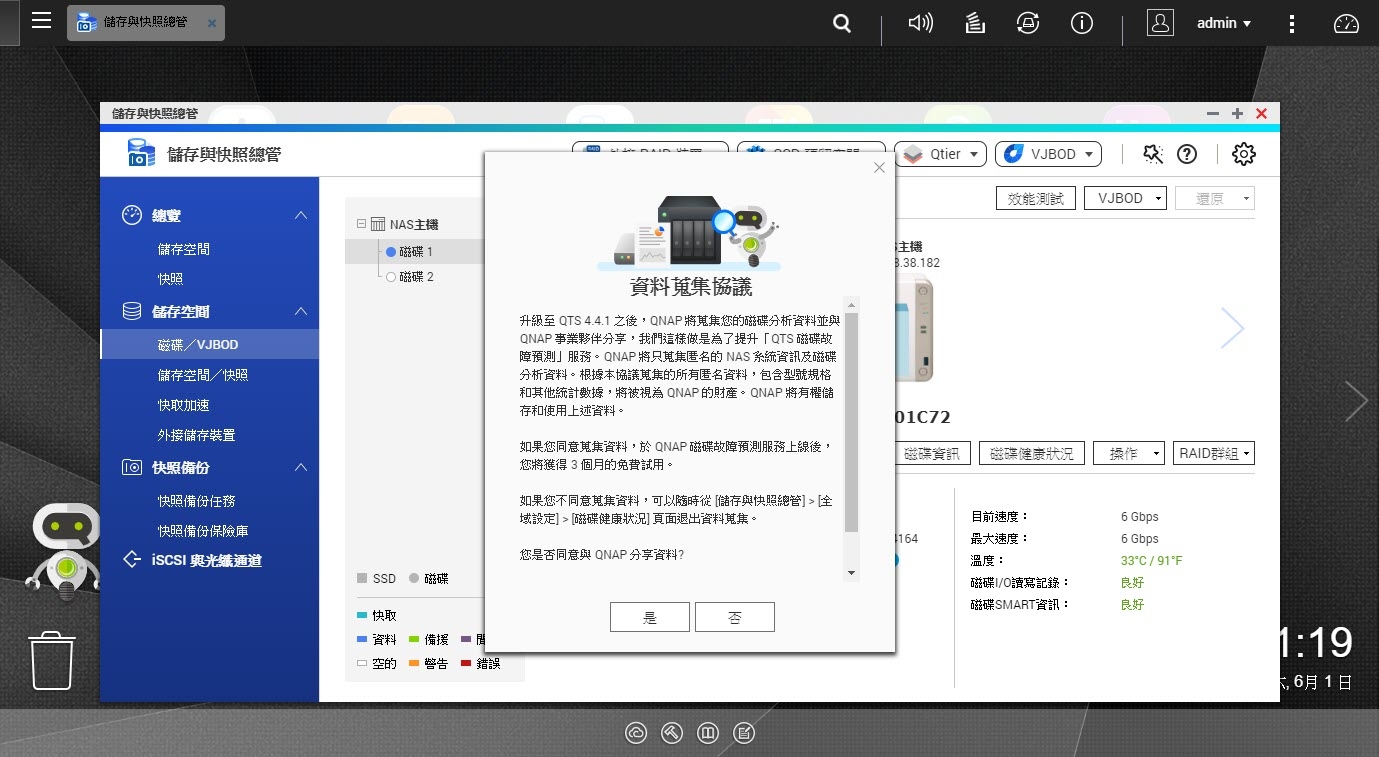Open iSCSI 與光纖通道 in the sidebar
Image resolution: width=1379 pixels, height=757 pixels.
[209, 561]
